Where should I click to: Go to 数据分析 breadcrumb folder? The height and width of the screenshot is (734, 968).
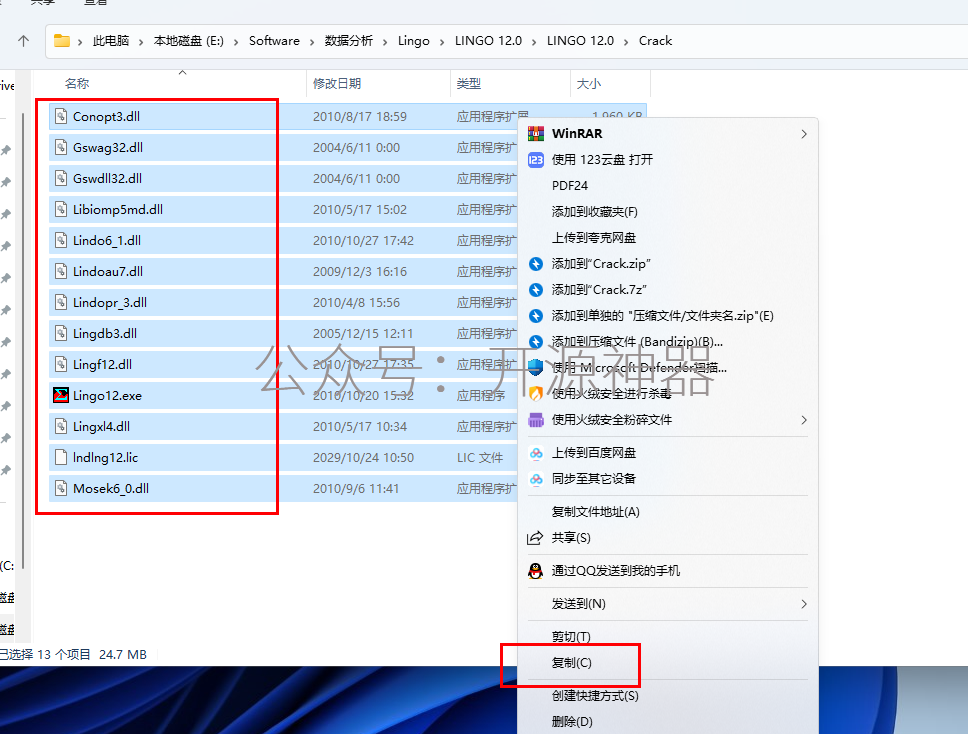349,41
